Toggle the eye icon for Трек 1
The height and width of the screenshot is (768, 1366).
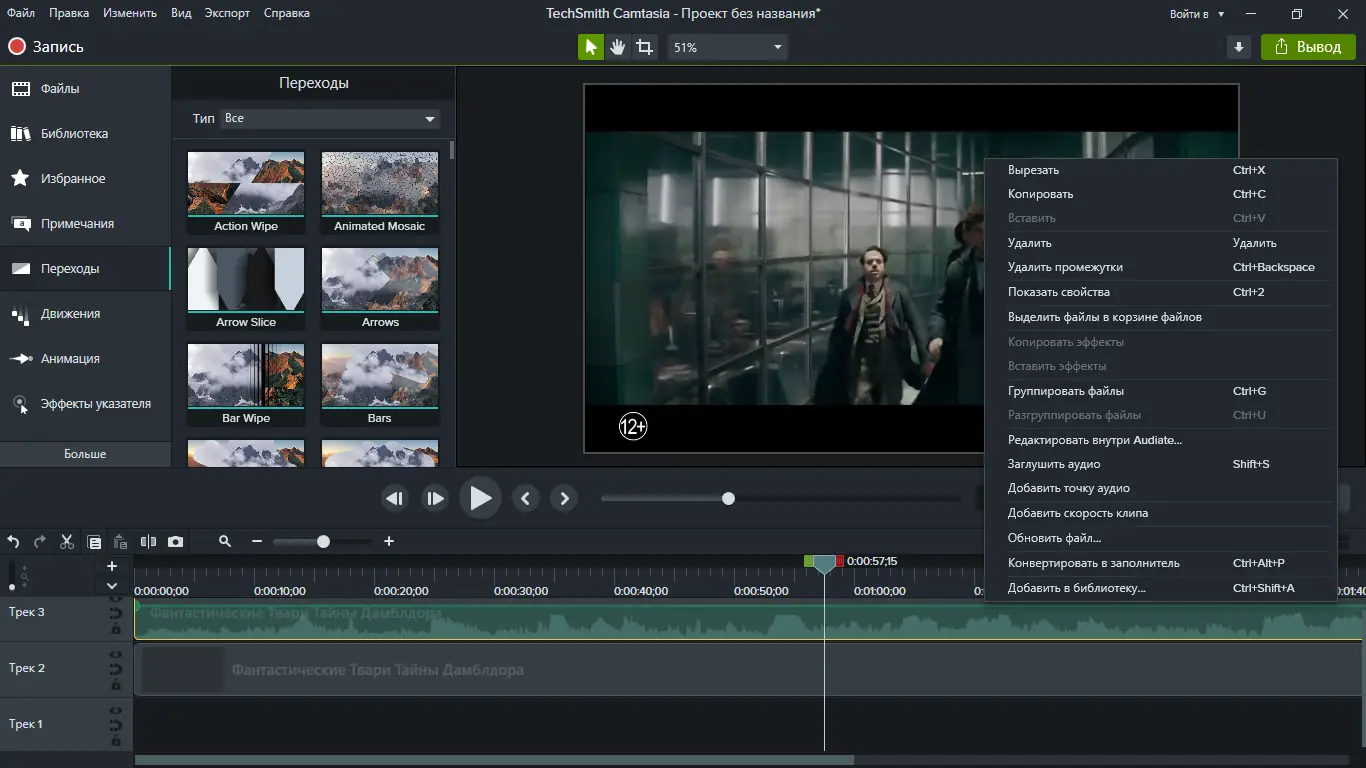tap(116, 711)
